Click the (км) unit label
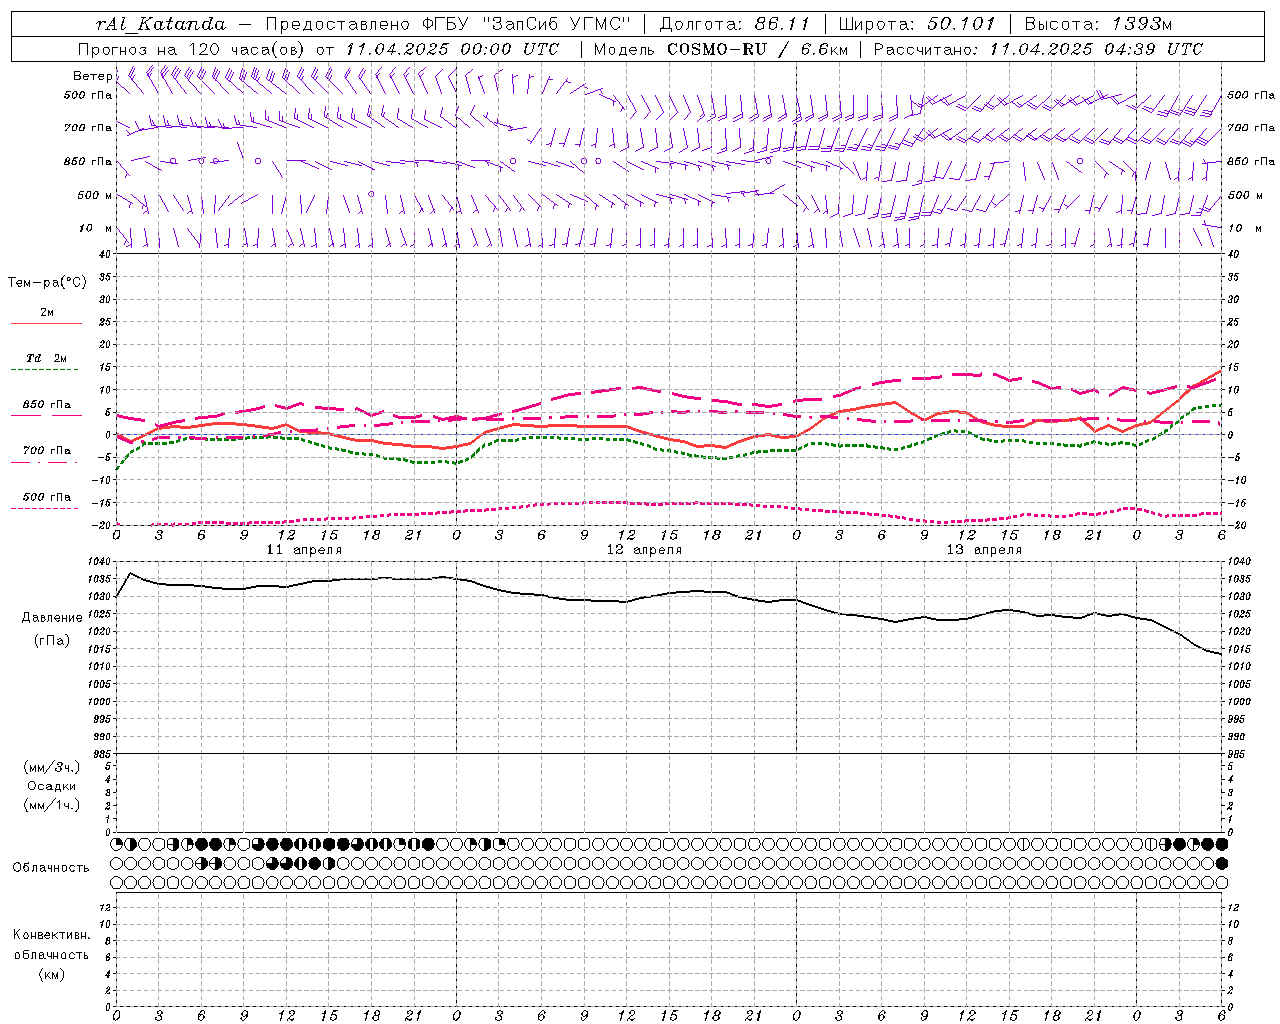This screenshot has height=1024, width=1280. (x=52, y=974)
